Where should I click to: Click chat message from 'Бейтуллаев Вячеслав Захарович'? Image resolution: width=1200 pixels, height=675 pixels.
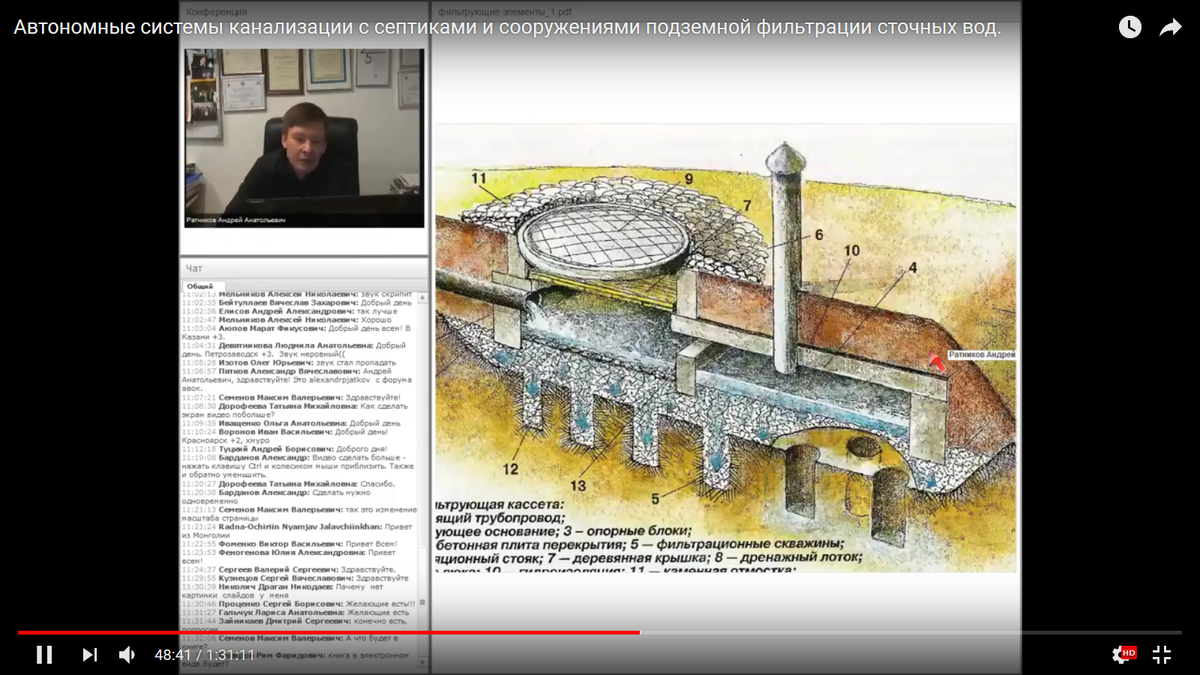pyautogui.click(x=297, y=302)
